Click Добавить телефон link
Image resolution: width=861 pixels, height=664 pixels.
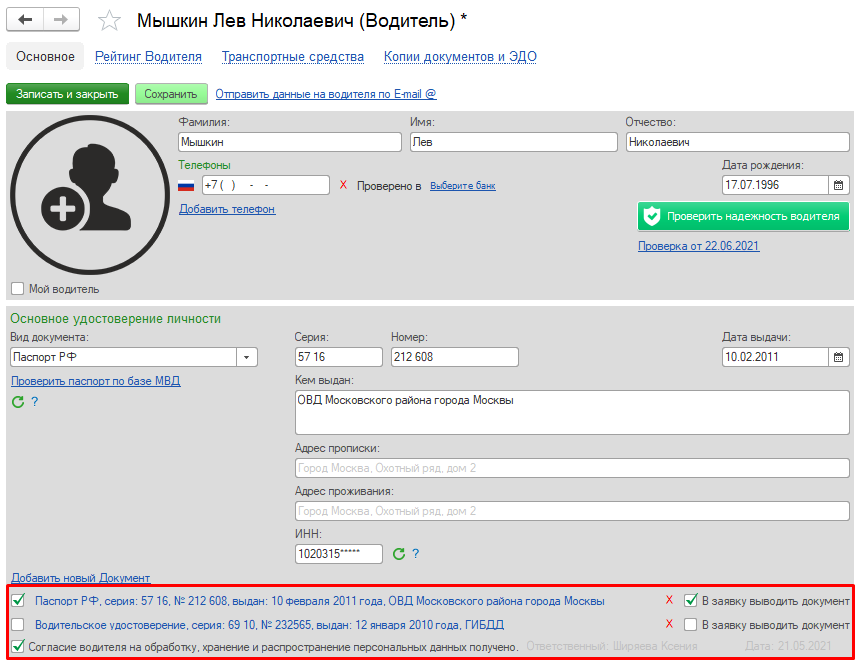click(227, 209)
